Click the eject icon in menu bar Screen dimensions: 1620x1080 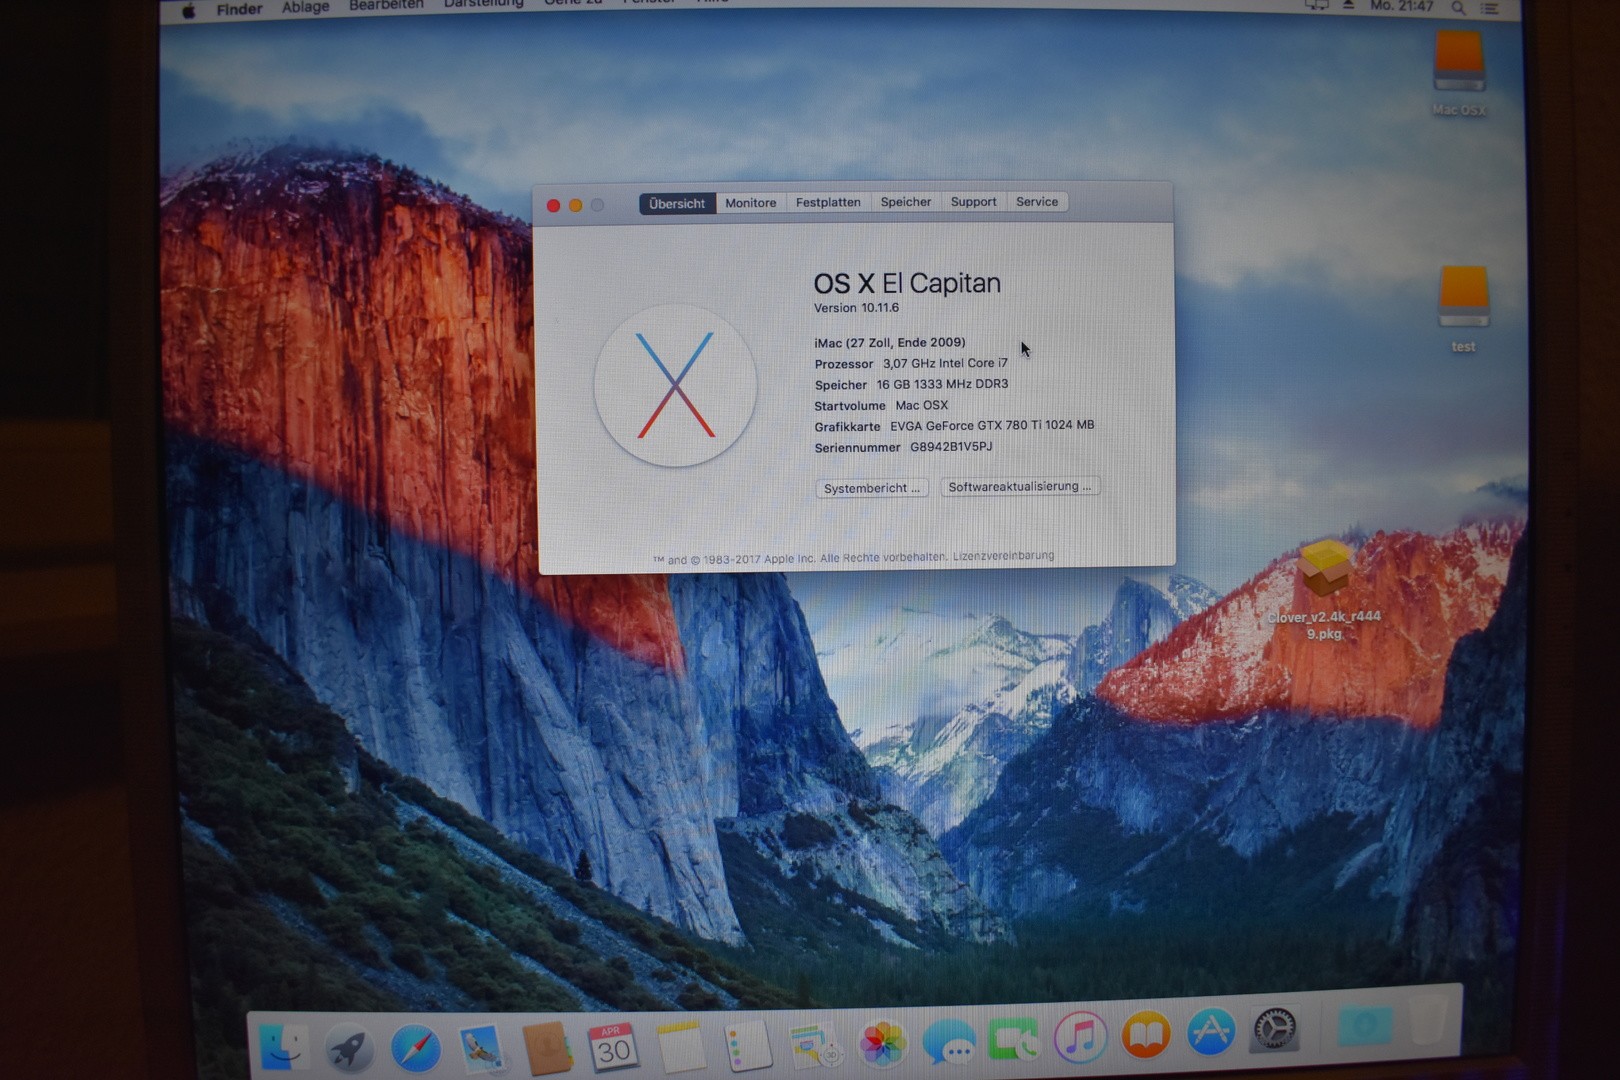[x=1348, y=6]
